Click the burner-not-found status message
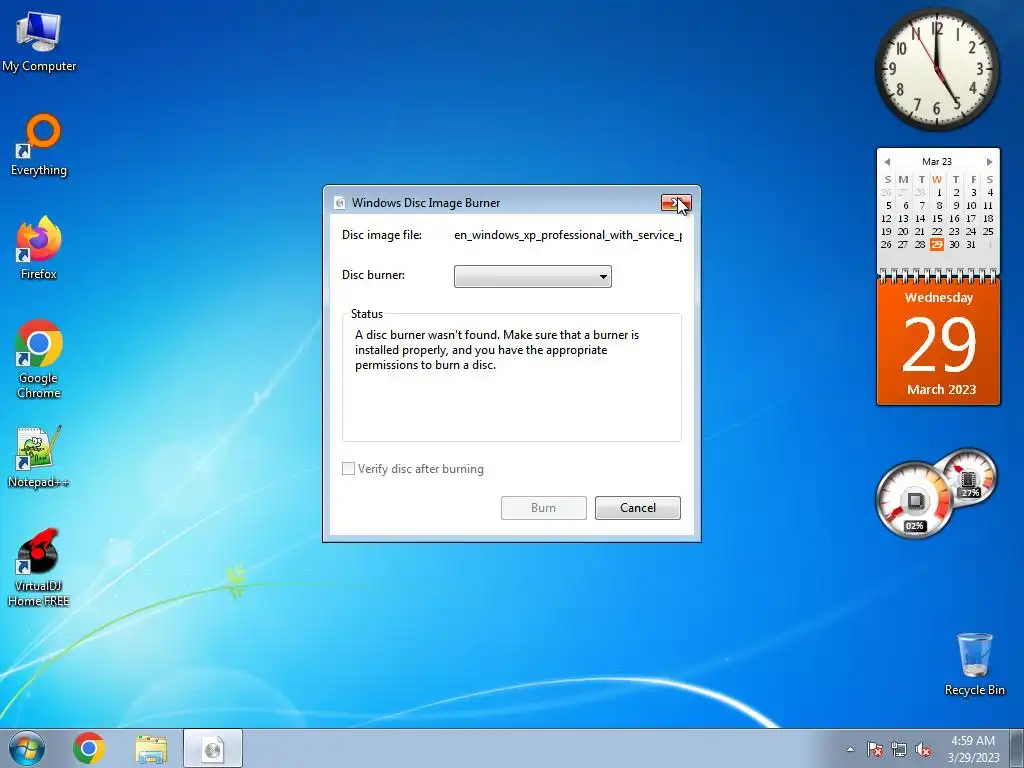Screen dimensions: 1024x768 (497, 350)
